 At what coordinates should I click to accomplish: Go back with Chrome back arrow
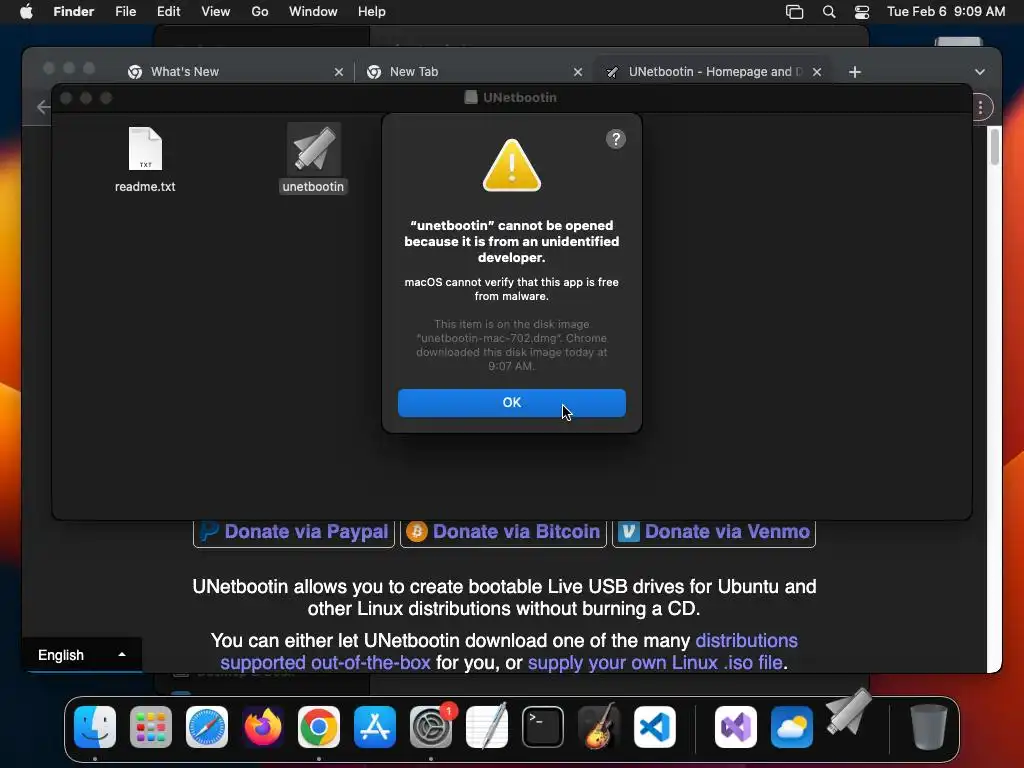click(43, 107)
